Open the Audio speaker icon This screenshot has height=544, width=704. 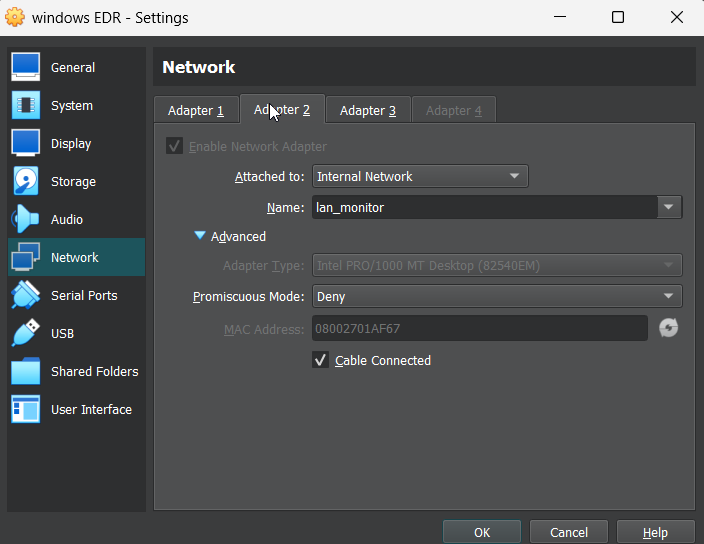coord(26,219)
